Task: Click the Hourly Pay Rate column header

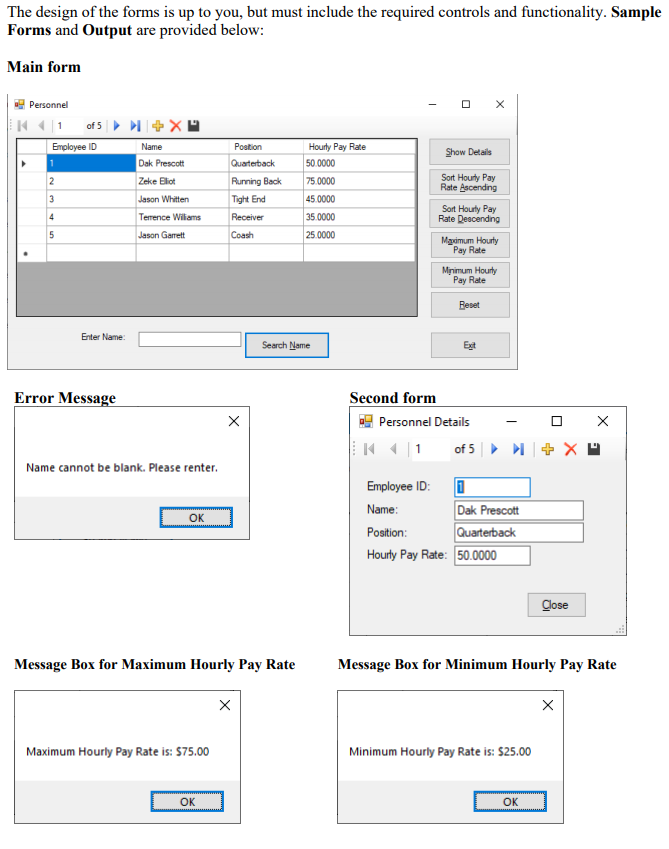Action: coord(359,147)
